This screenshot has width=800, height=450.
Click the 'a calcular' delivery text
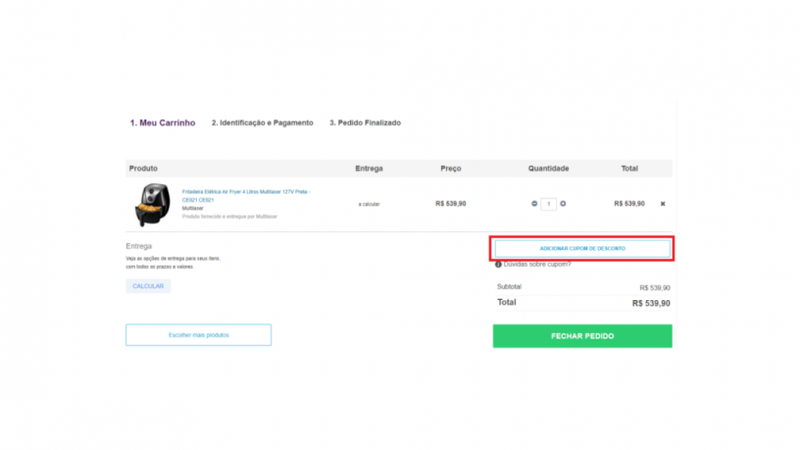pyautogui.click(x=369, y=204)
